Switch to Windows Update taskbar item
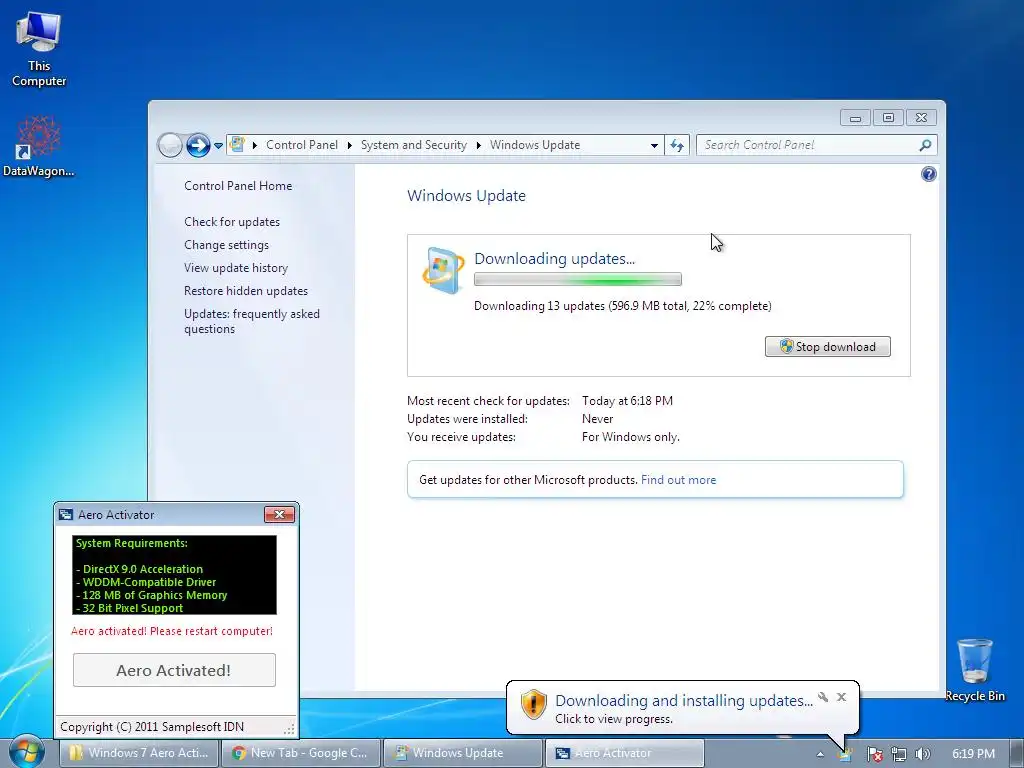 [463, 753]
